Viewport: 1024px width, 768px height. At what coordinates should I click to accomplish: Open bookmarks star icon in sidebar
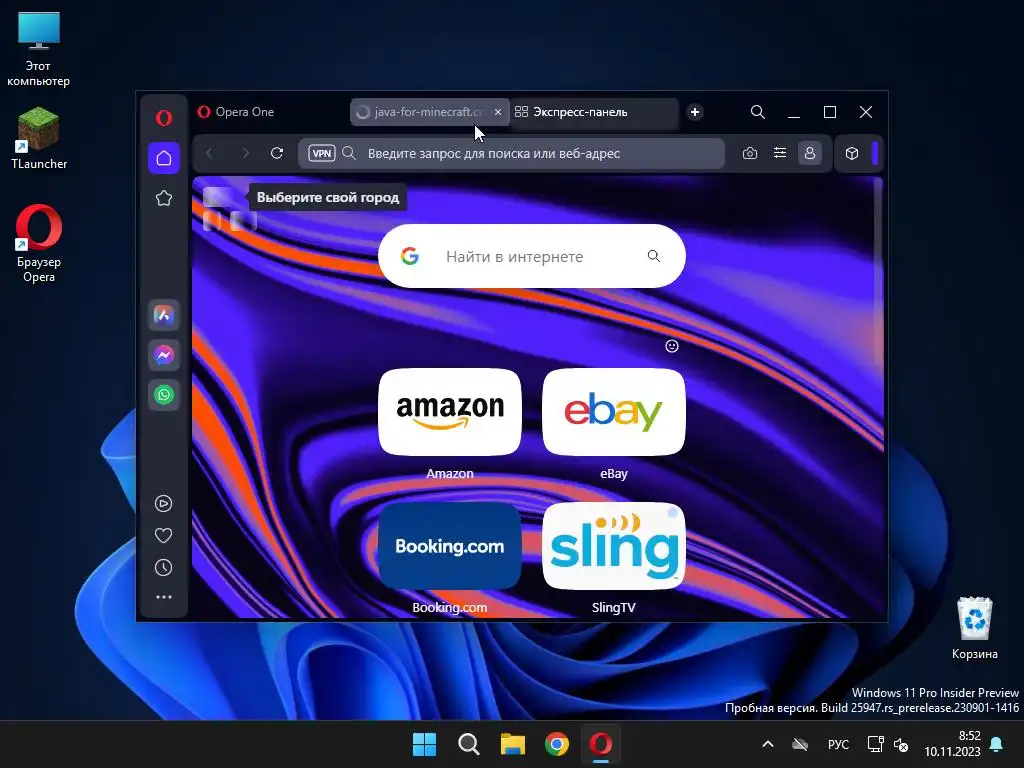click(x=164, y=198)
